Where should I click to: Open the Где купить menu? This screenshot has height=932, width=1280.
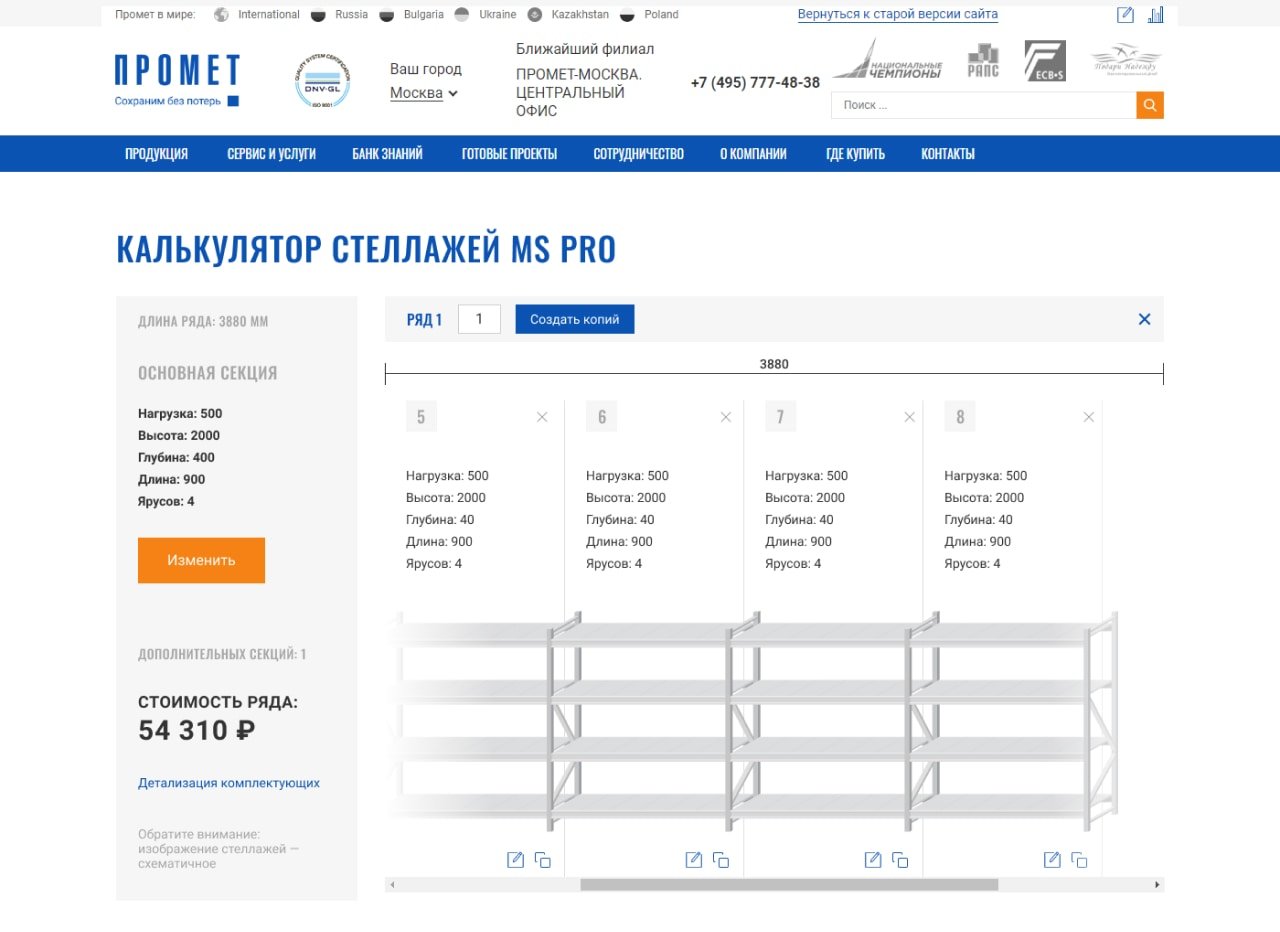pos(855,154)
